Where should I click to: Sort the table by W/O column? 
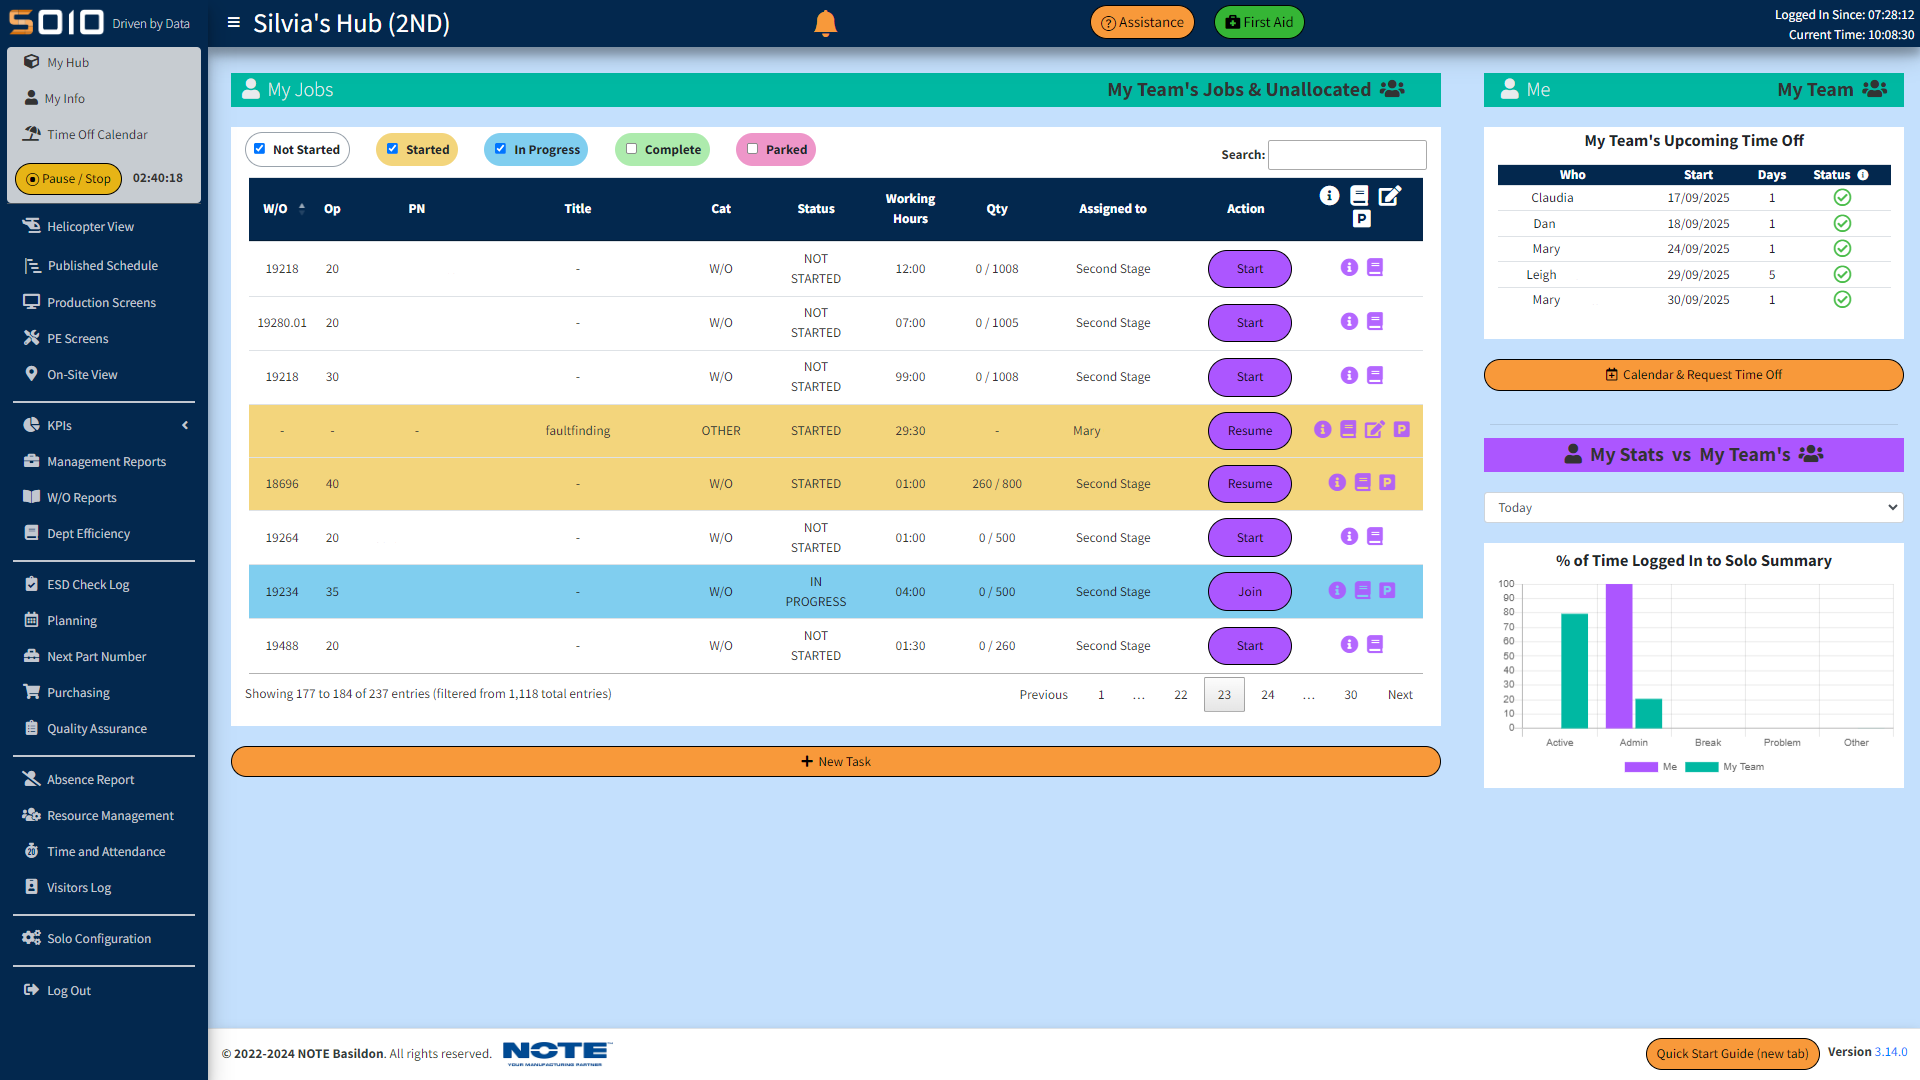click(276, 208)
